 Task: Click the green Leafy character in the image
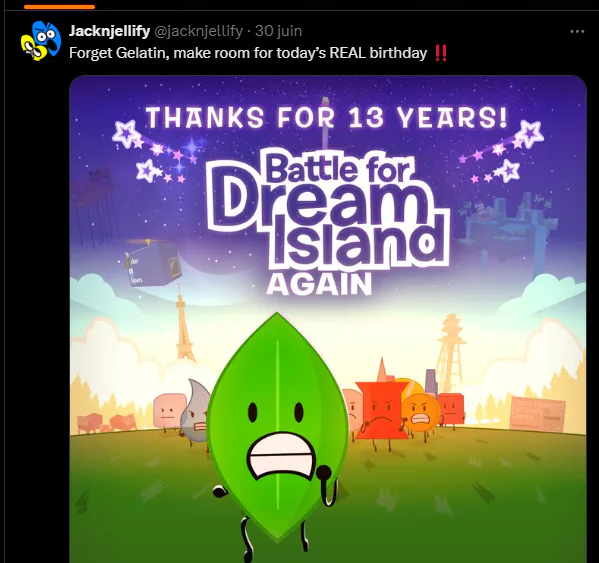[x=276, y=432]
